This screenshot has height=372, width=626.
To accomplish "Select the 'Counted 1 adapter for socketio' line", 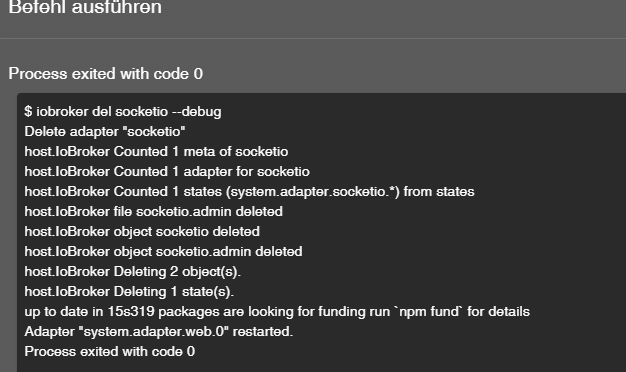I will [x=167, y=172].
